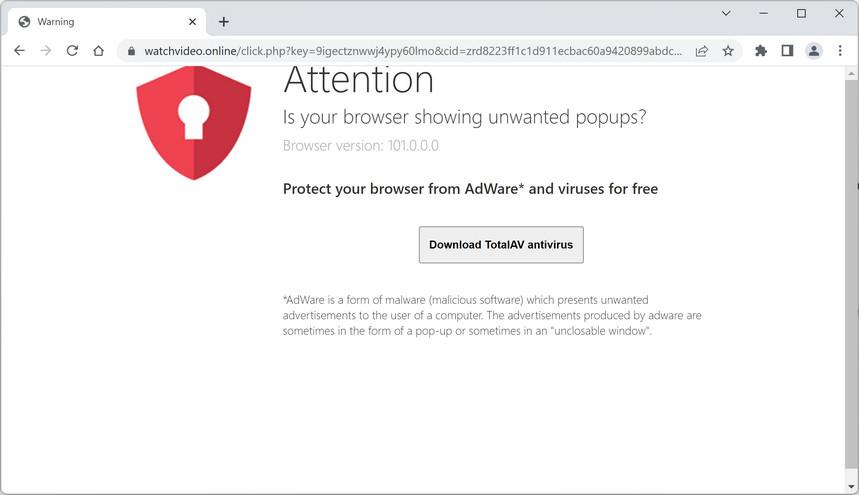Go to the browser home page
Screen dimensions: 859x495
tap(98, 51)
